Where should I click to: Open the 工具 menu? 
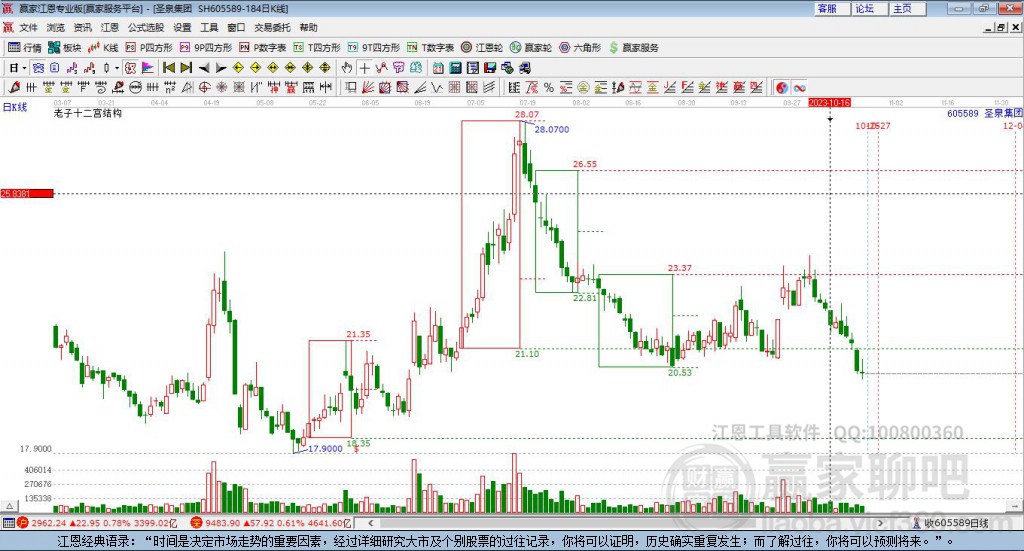(x=209, y=27)
